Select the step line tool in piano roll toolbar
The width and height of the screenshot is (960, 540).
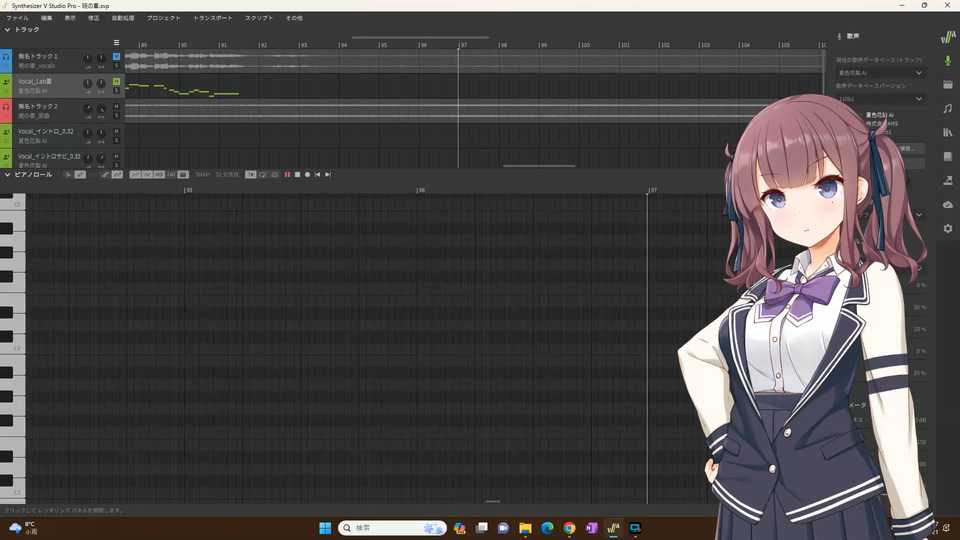point(105,174)
